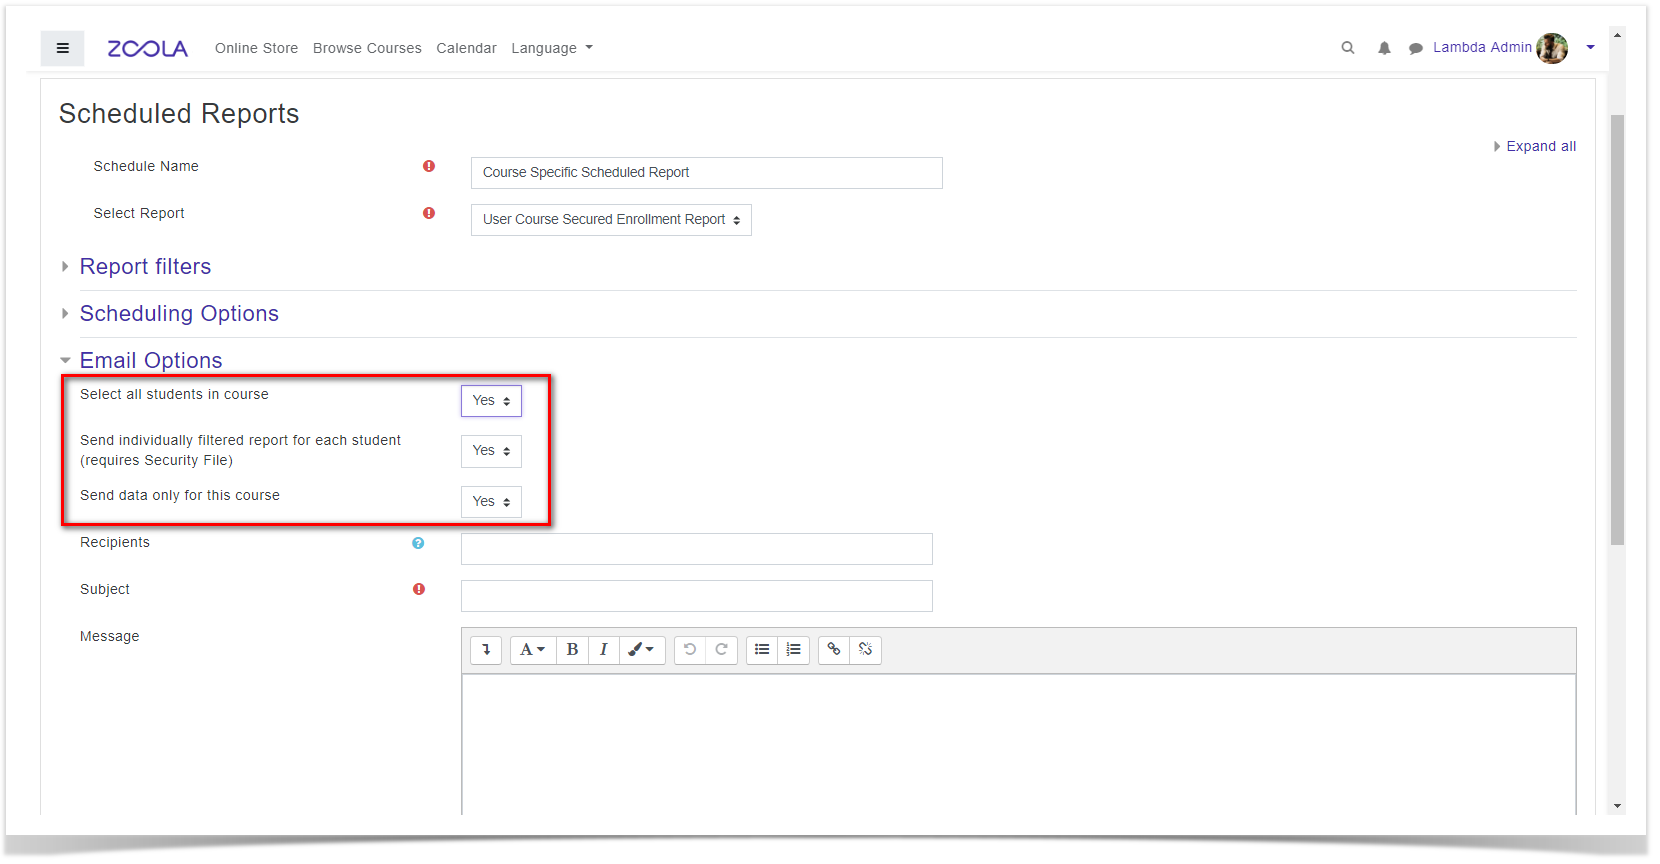1660x864 pixels.
Task: Click the Subject required icon
Action: (419, 589)
